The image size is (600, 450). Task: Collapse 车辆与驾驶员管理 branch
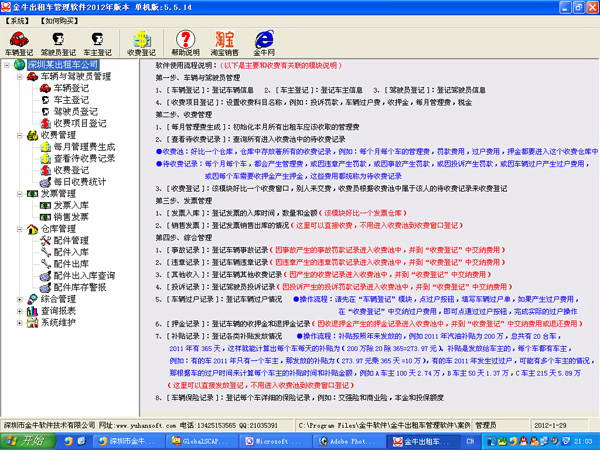[x=20, y=77]
